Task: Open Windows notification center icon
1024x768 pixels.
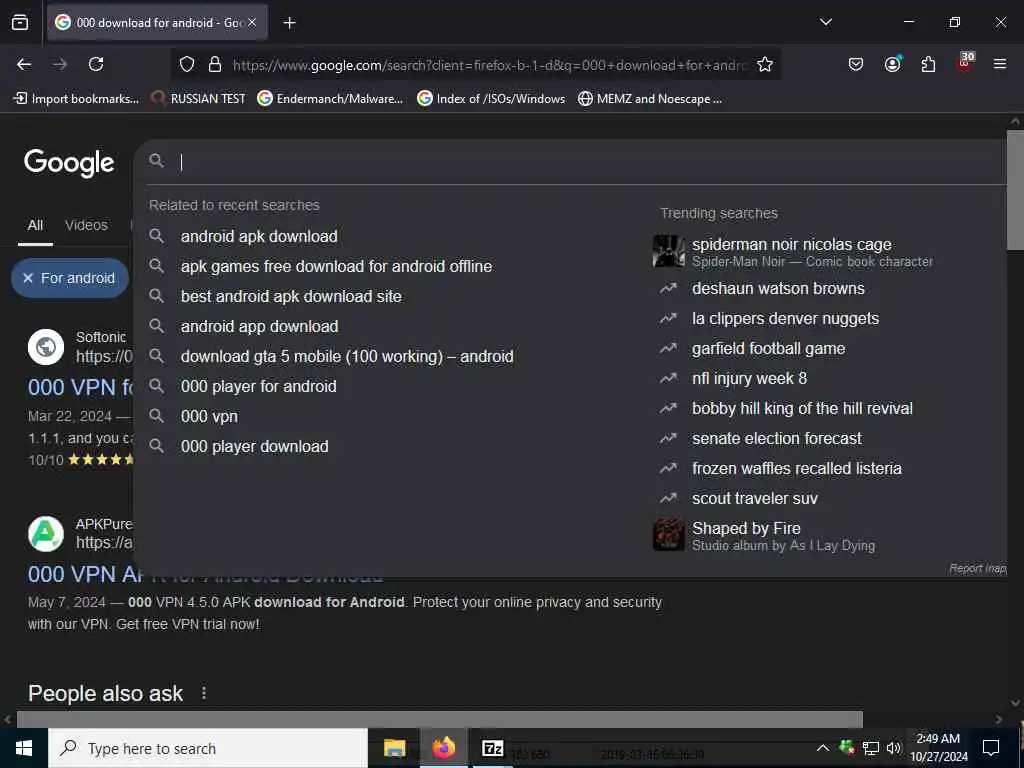Action: [x=991, y=748]
